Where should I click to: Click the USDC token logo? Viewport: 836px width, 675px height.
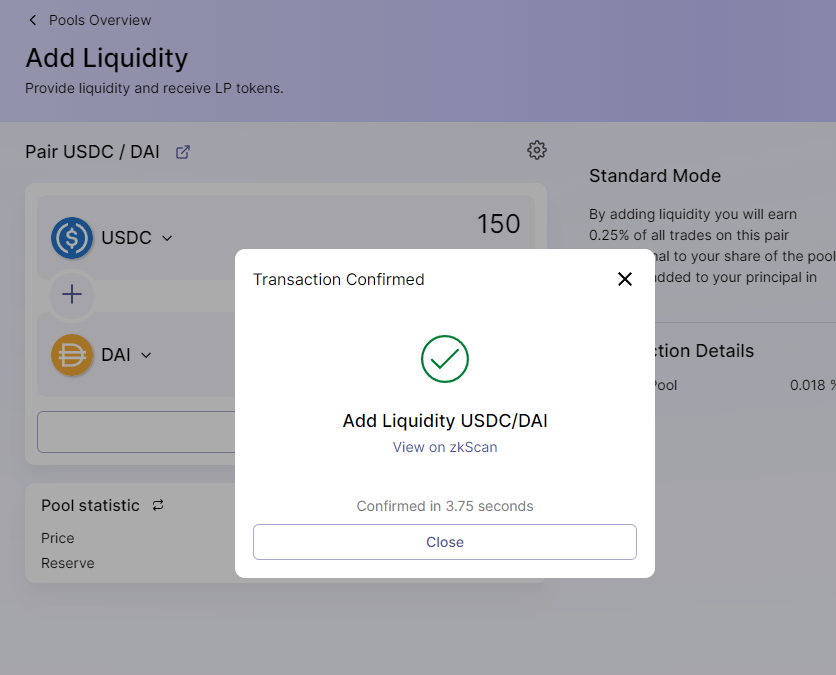[72, 238]
